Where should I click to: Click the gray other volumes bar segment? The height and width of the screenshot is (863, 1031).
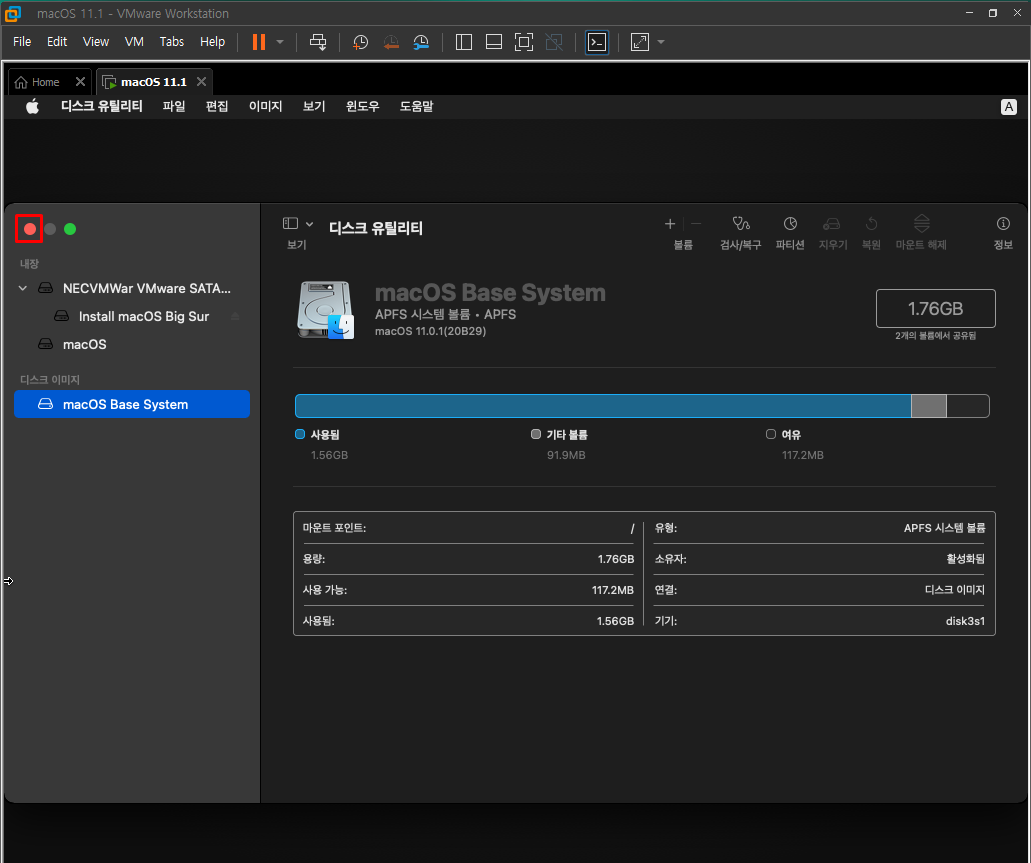pos(928,406)
